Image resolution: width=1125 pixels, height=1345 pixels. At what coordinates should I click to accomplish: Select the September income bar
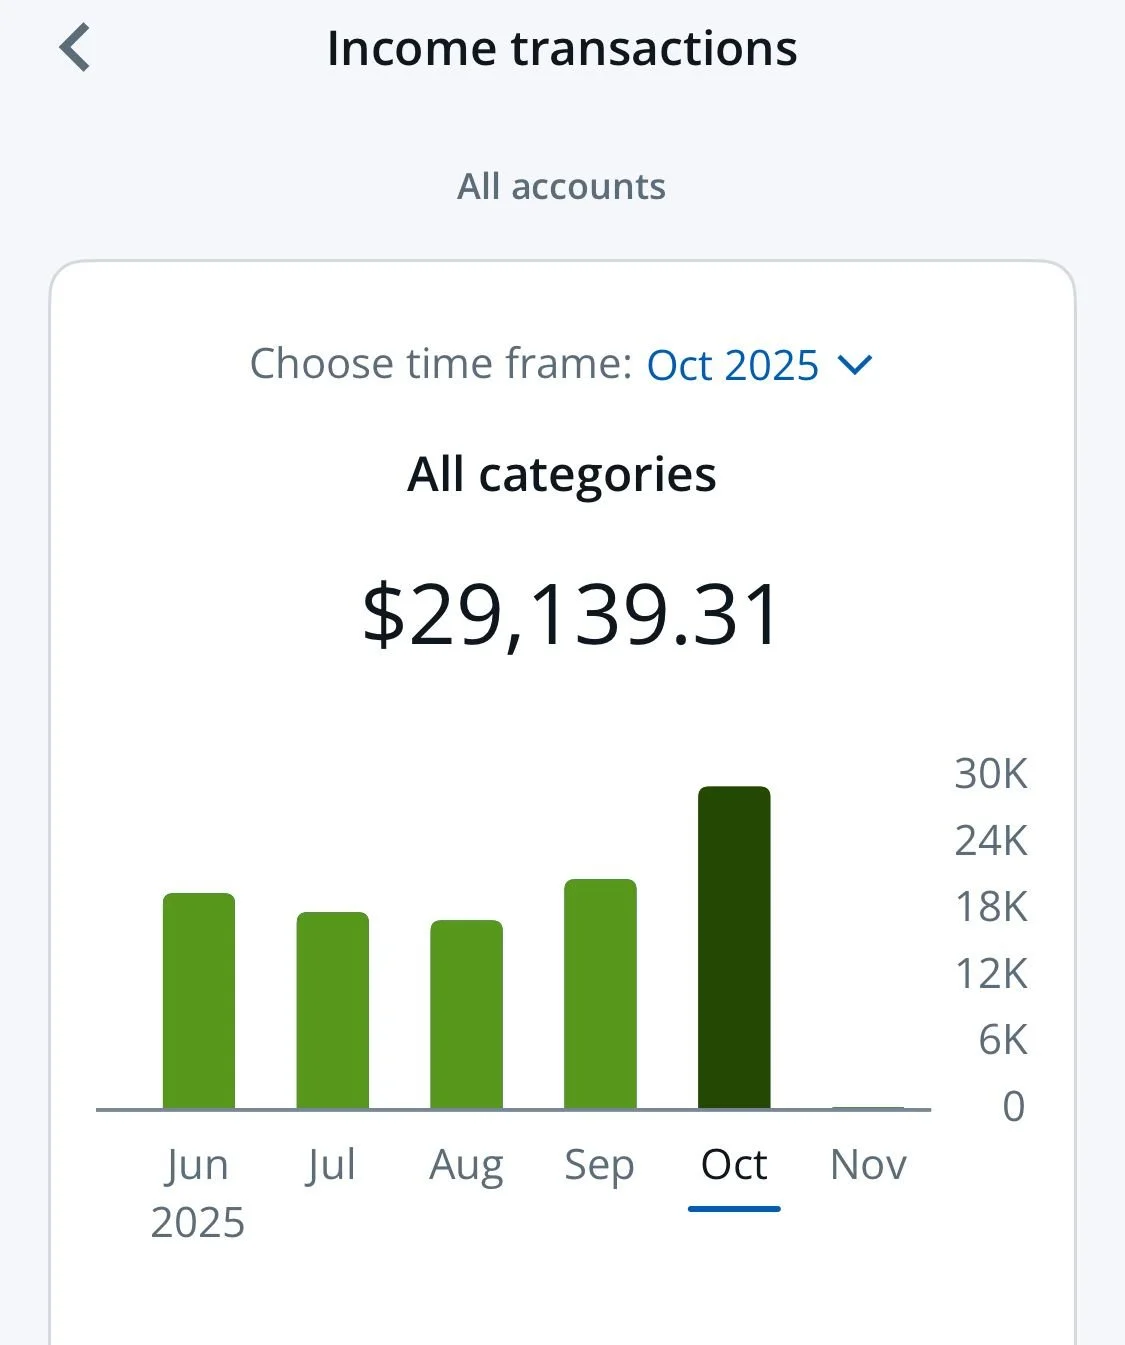pyautogui.click(x=600, y=994)
